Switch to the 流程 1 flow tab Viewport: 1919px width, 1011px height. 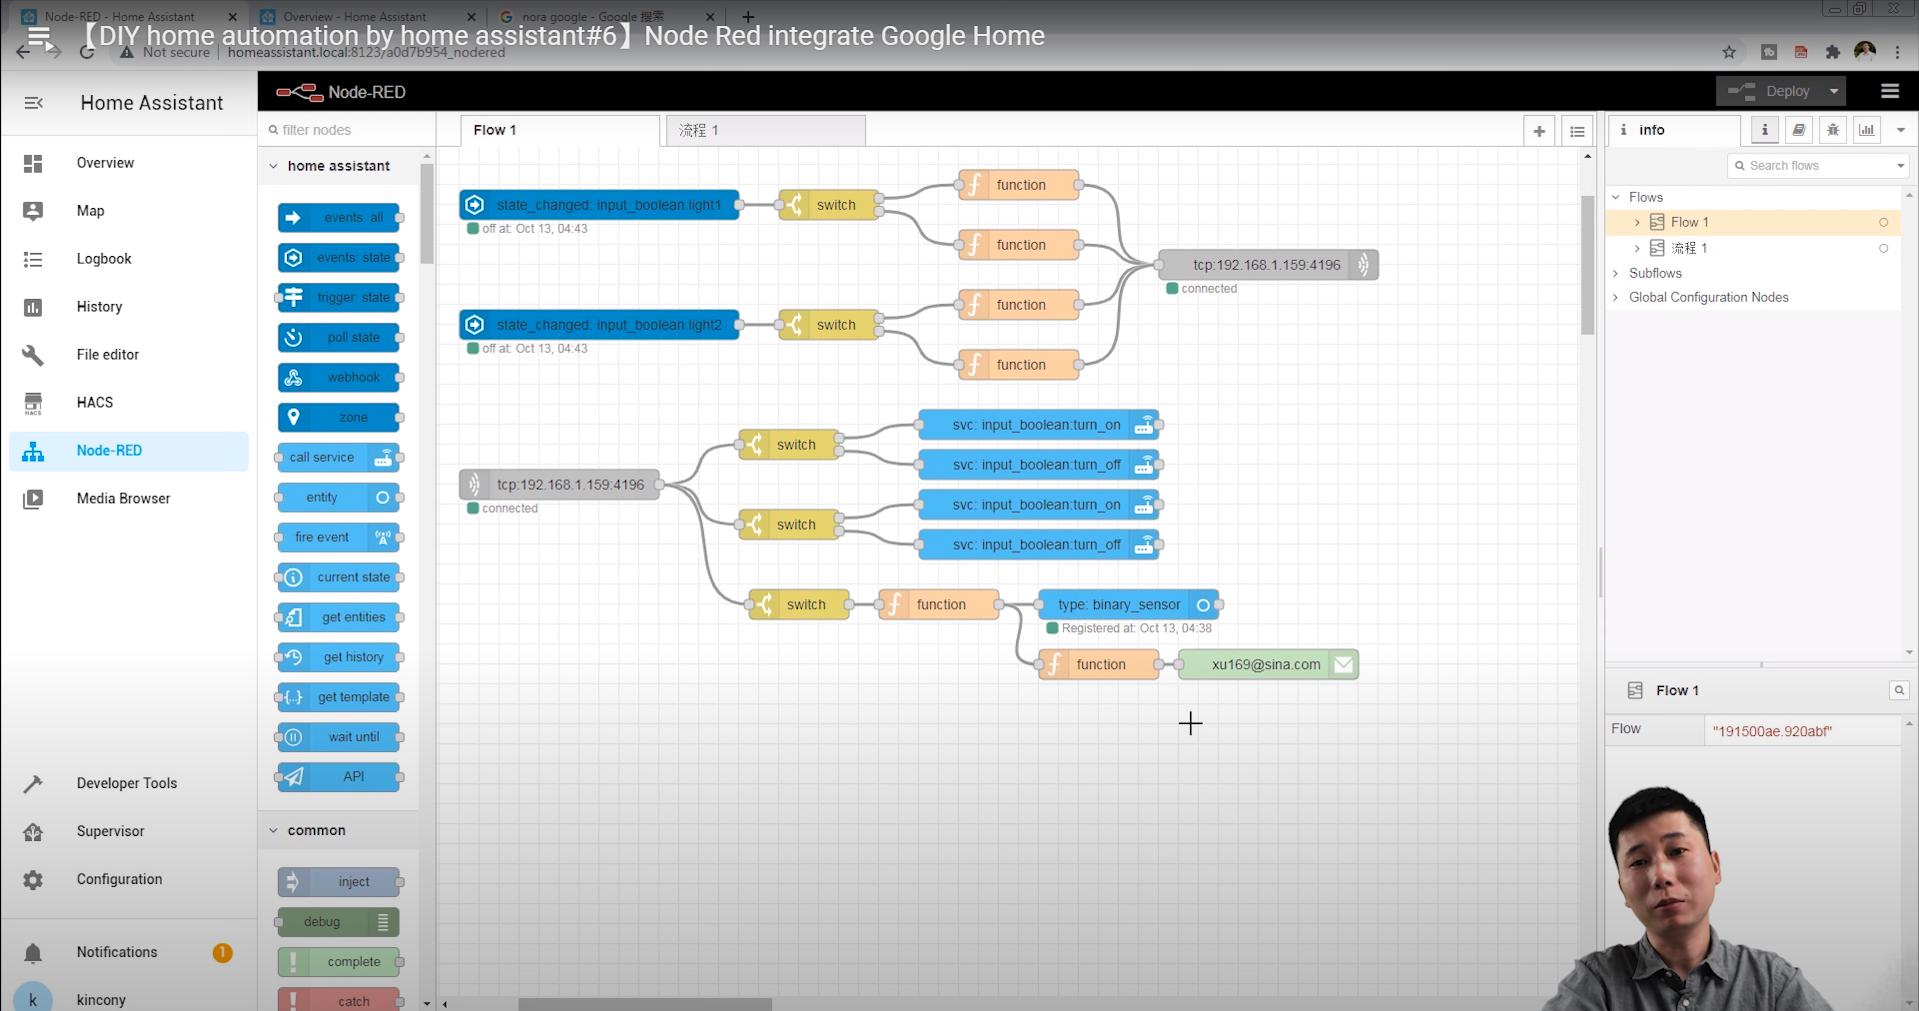pyautogui.click(x=764, y=130)
